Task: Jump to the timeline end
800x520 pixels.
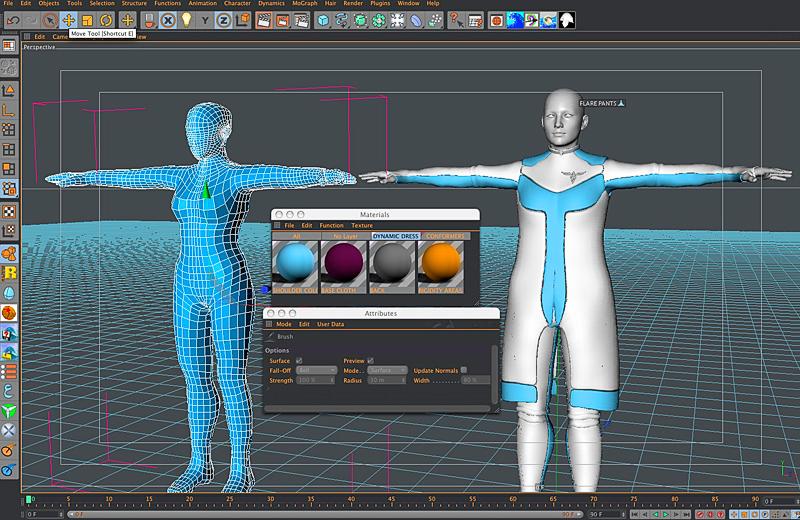Action: click(x=687, y=514)
